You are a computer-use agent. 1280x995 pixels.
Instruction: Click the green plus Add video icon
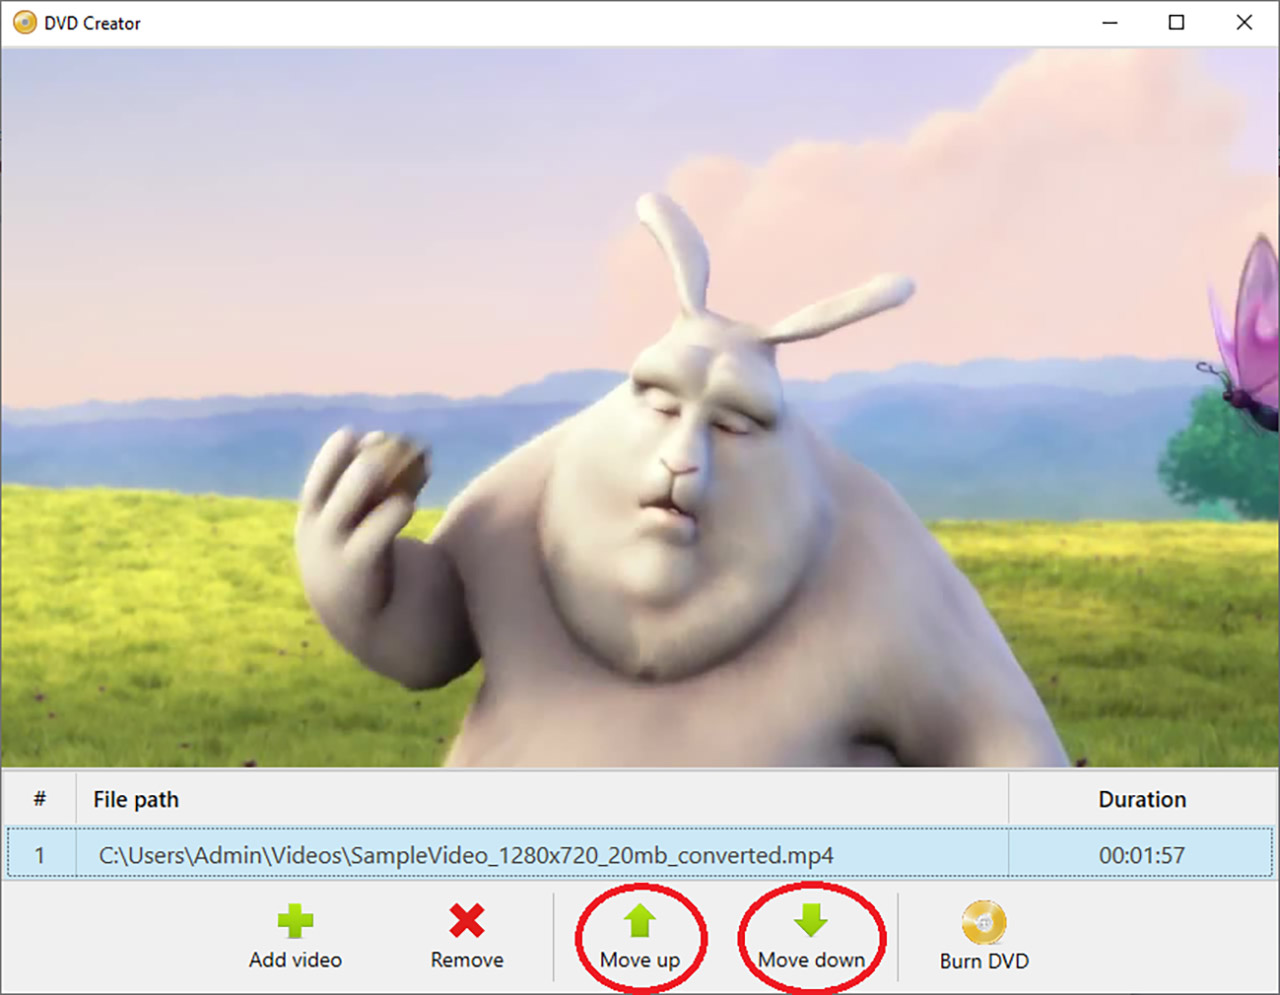[295, 921]
